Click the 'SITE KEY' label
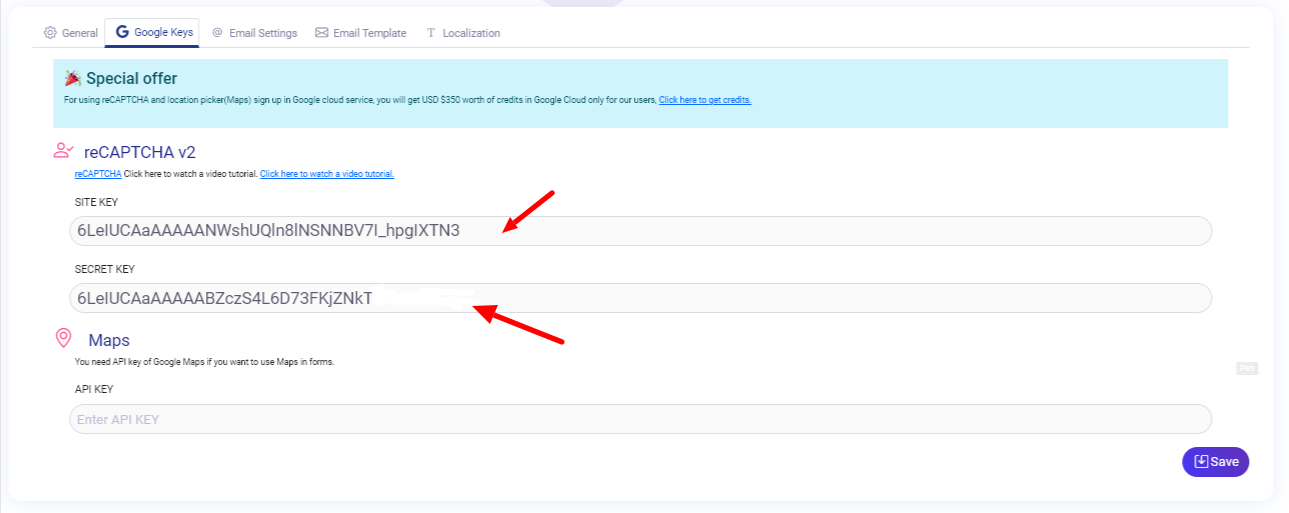This screenshot has height=513, width=1289. click(x=97, y=202)
